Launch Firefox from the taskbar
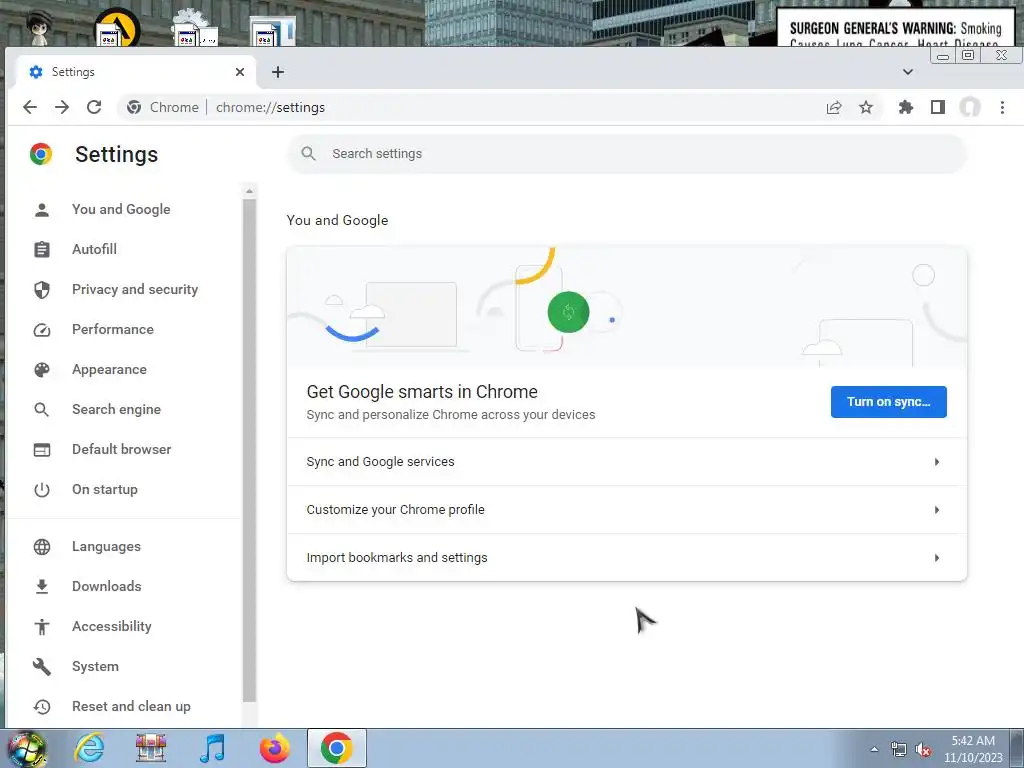Image resolution: width=1024 pixels, height=768 pixels. pos(275,748)
